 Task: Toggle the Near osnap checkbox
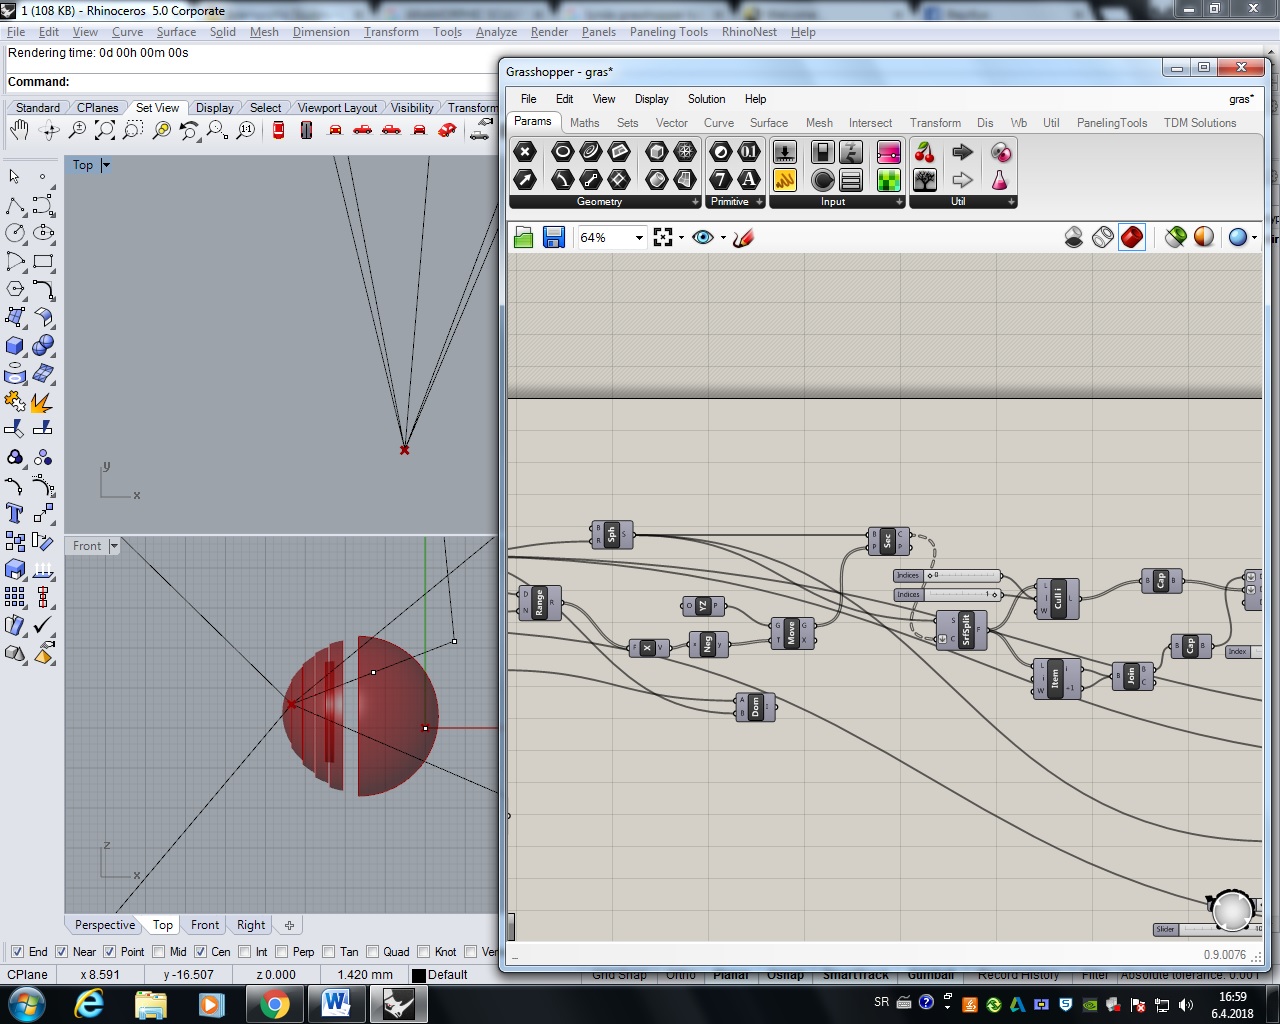62,952
